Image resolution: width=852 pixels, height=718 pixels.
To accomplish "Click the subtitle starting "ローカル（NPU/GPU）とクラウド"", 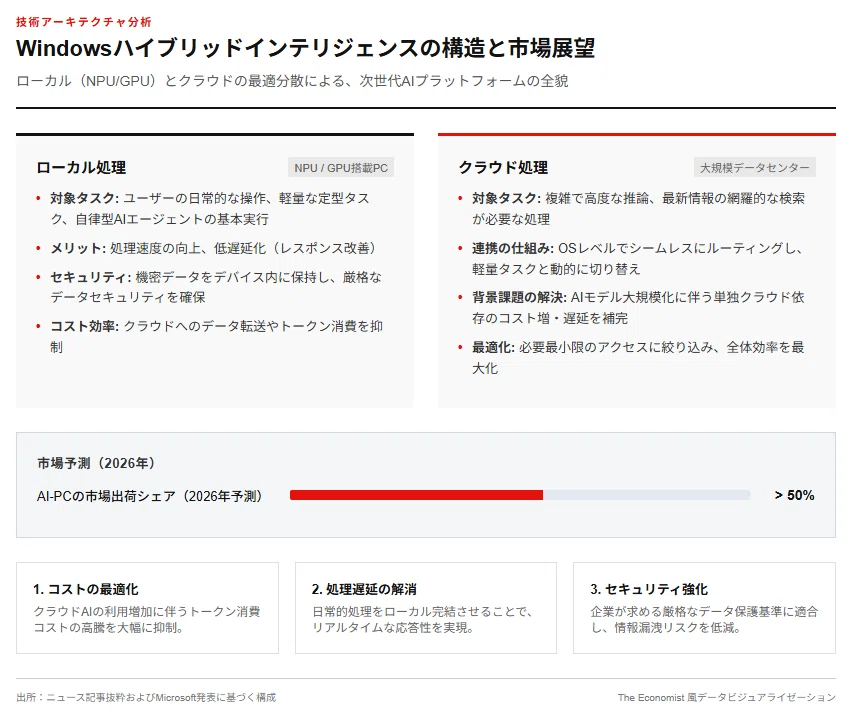I will coord(292,81).
